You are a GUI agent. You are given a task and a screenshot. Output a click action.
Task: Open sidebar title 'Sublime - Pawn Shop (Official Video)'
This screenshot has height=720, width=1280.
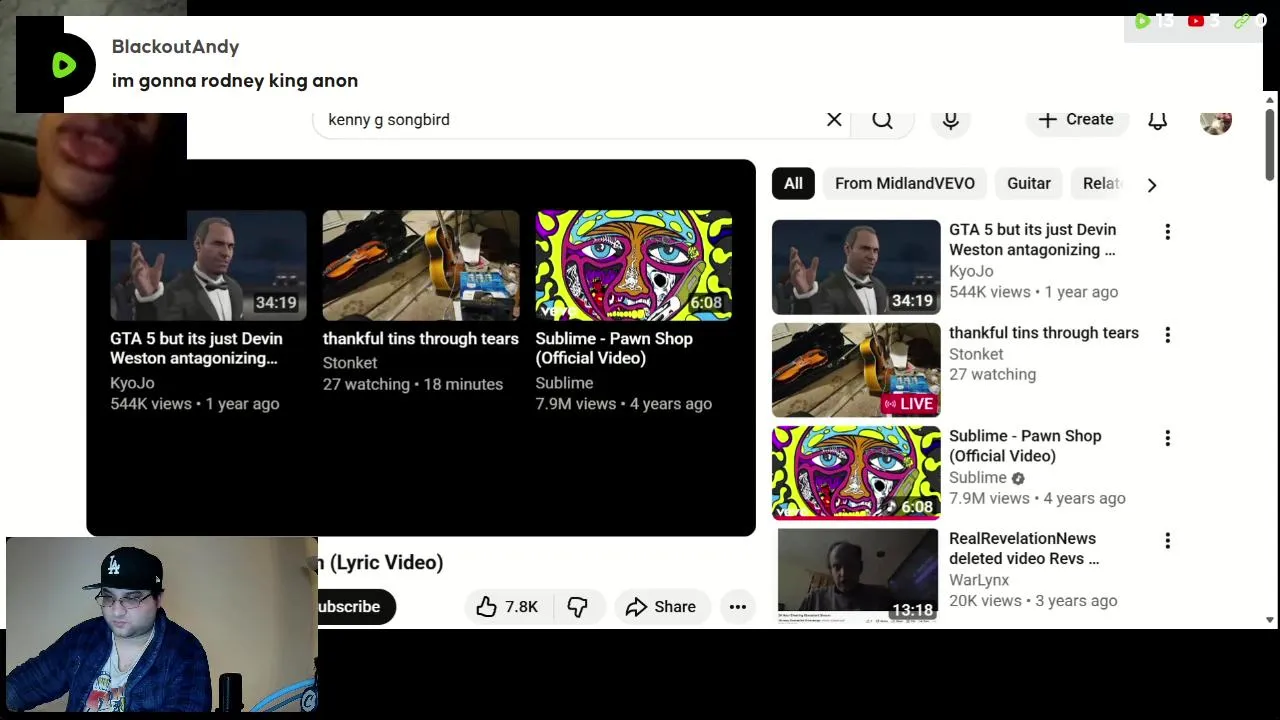[x=1025, y=446]
